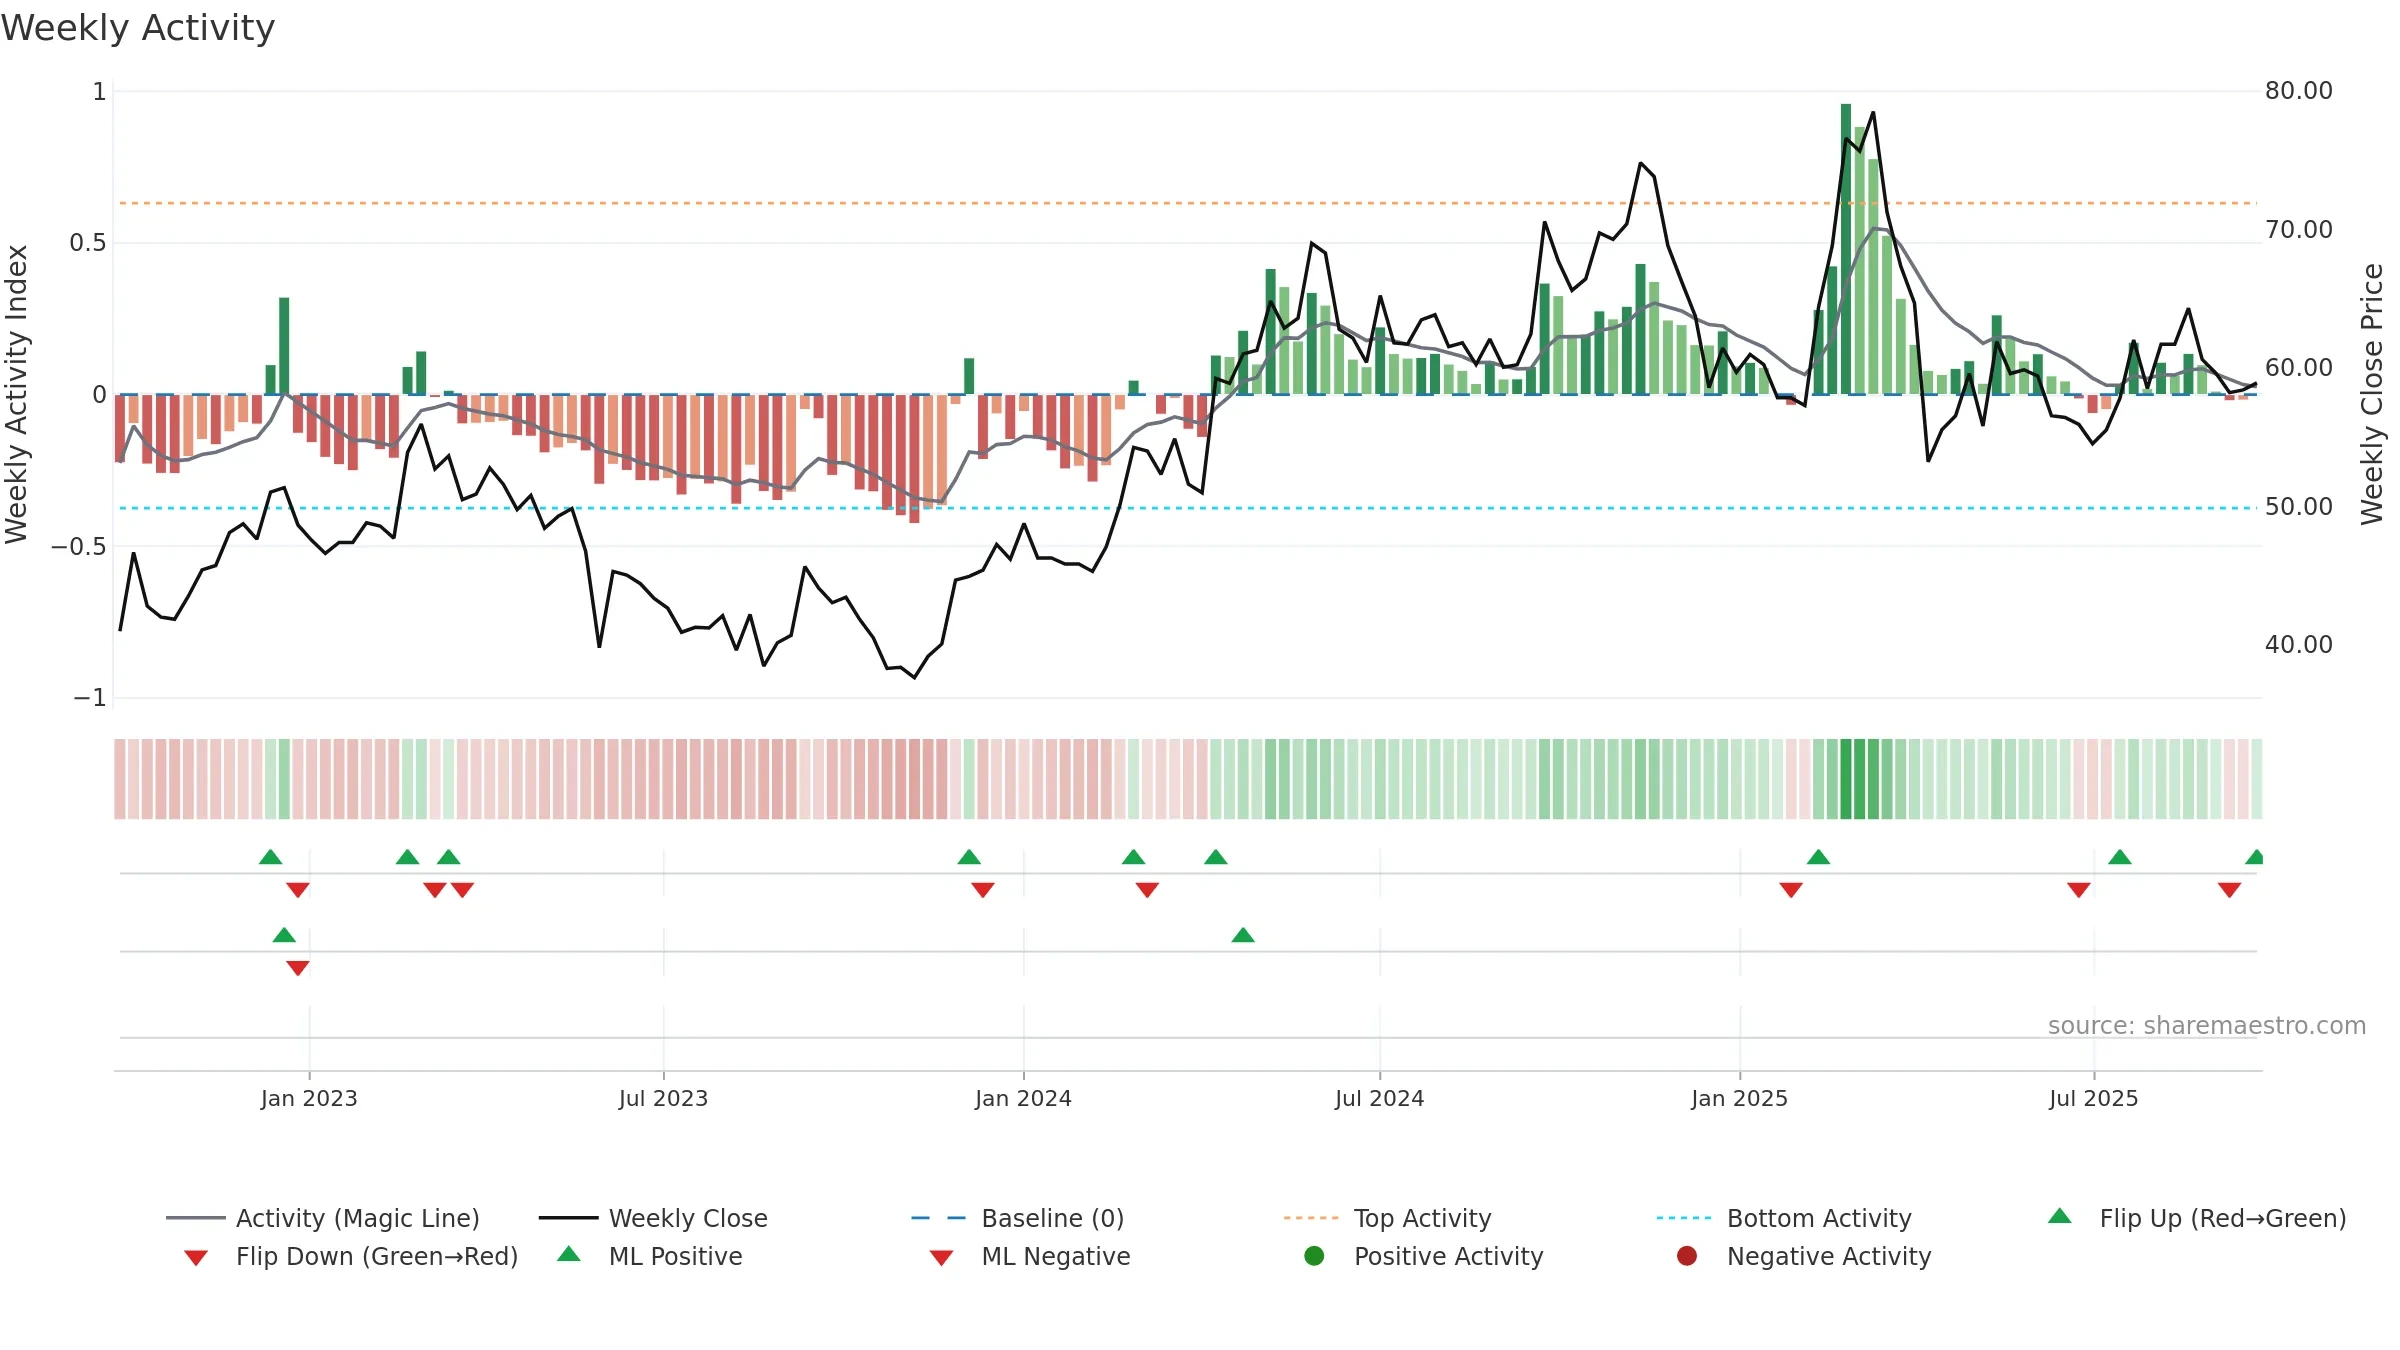Viewport: 2400px width, 1350px height.
Task: Click the orange dotted Top Activity line
Action: pos(1188,203)
